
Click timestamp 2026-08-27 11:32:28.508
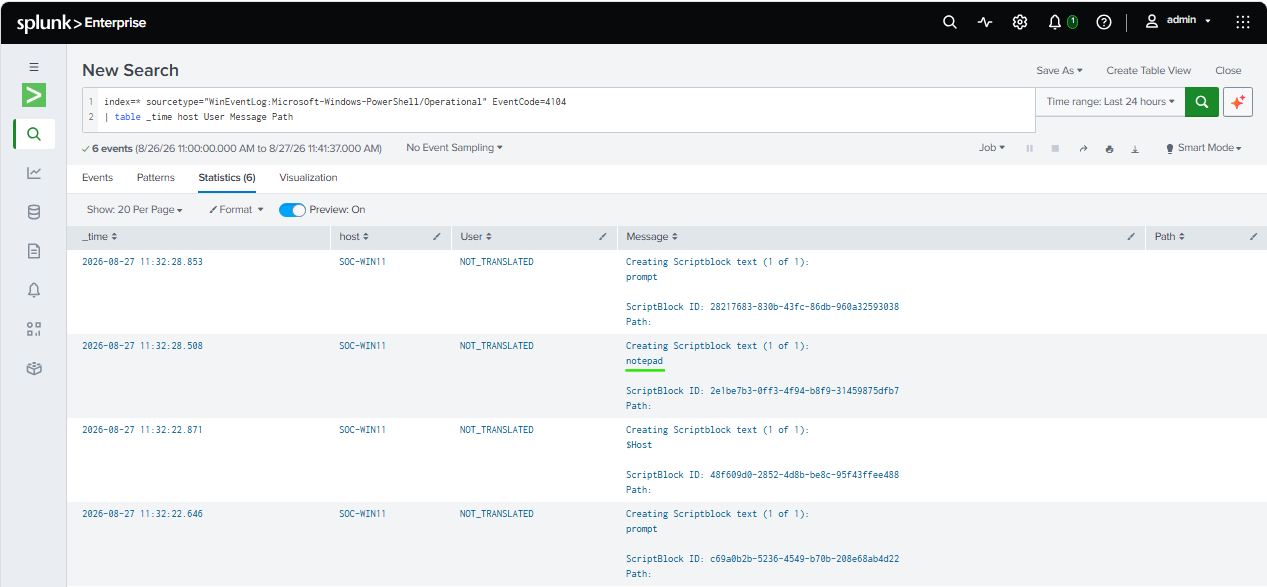click(142, 346)
